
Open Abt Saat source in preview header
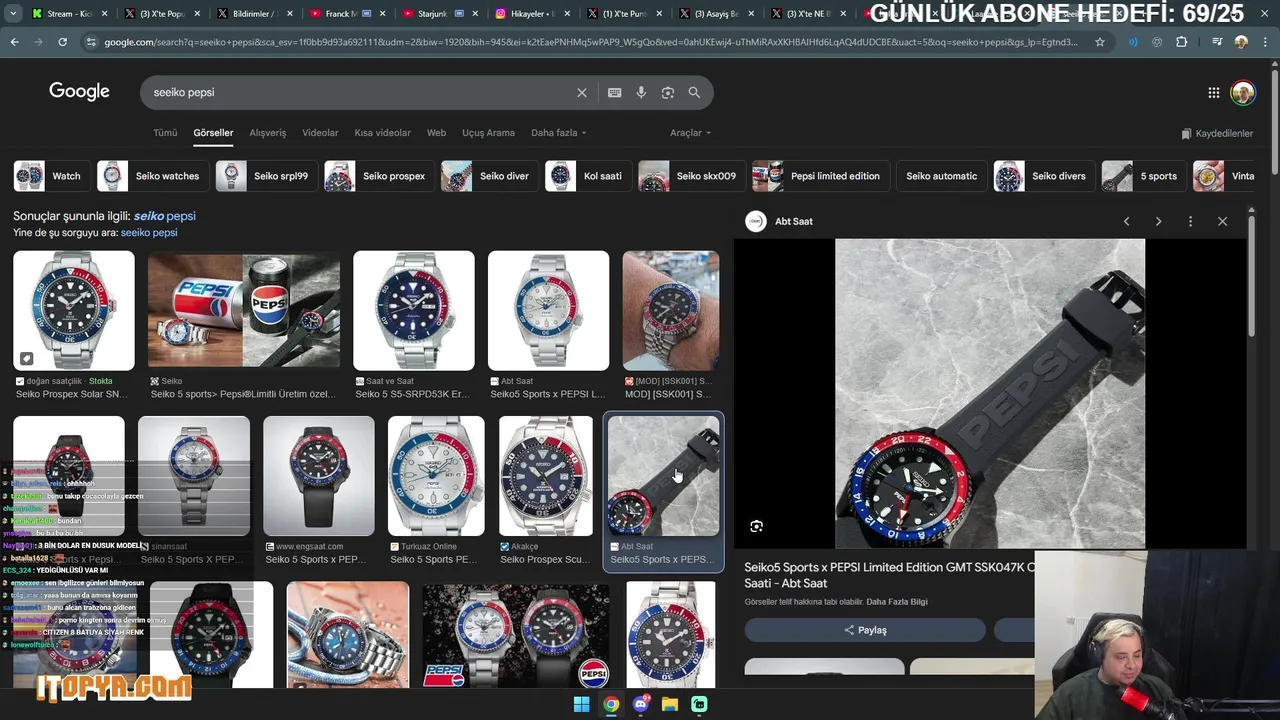(780, 221)
